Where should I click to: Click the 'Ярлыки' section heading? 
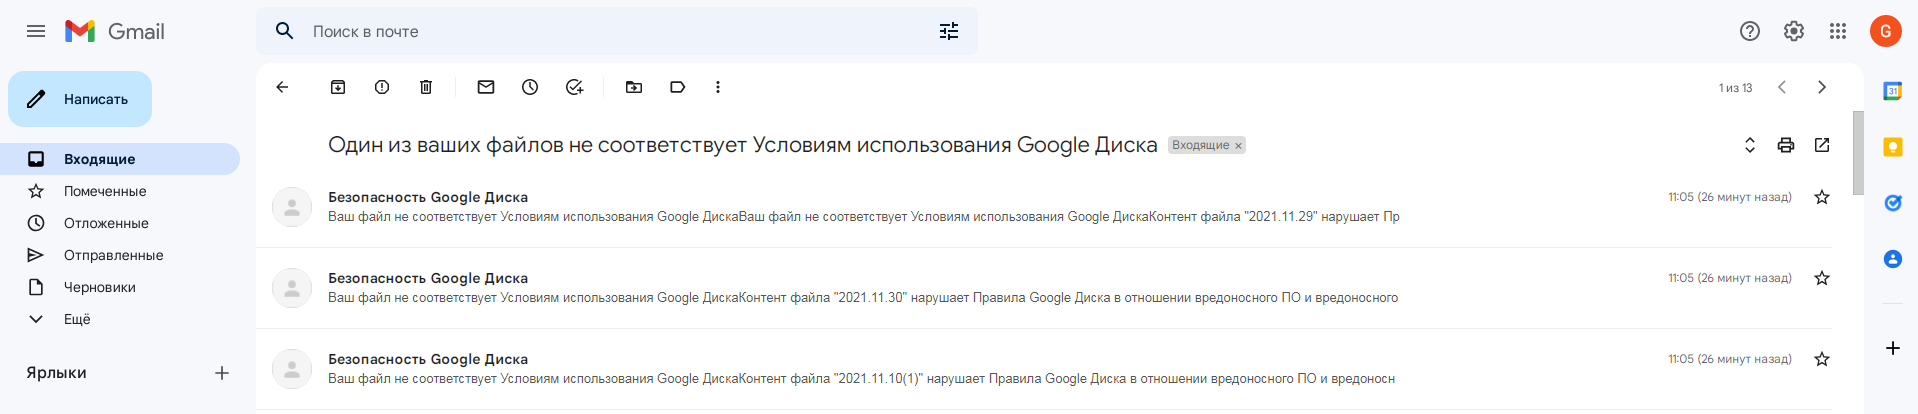pos(56,373)
